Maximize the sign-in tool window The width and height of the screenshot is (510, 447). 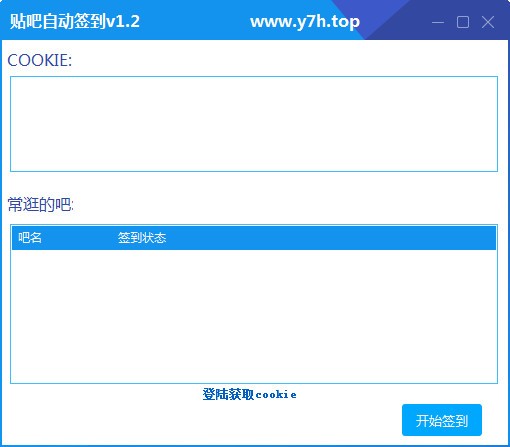click(x=463, y=22)
